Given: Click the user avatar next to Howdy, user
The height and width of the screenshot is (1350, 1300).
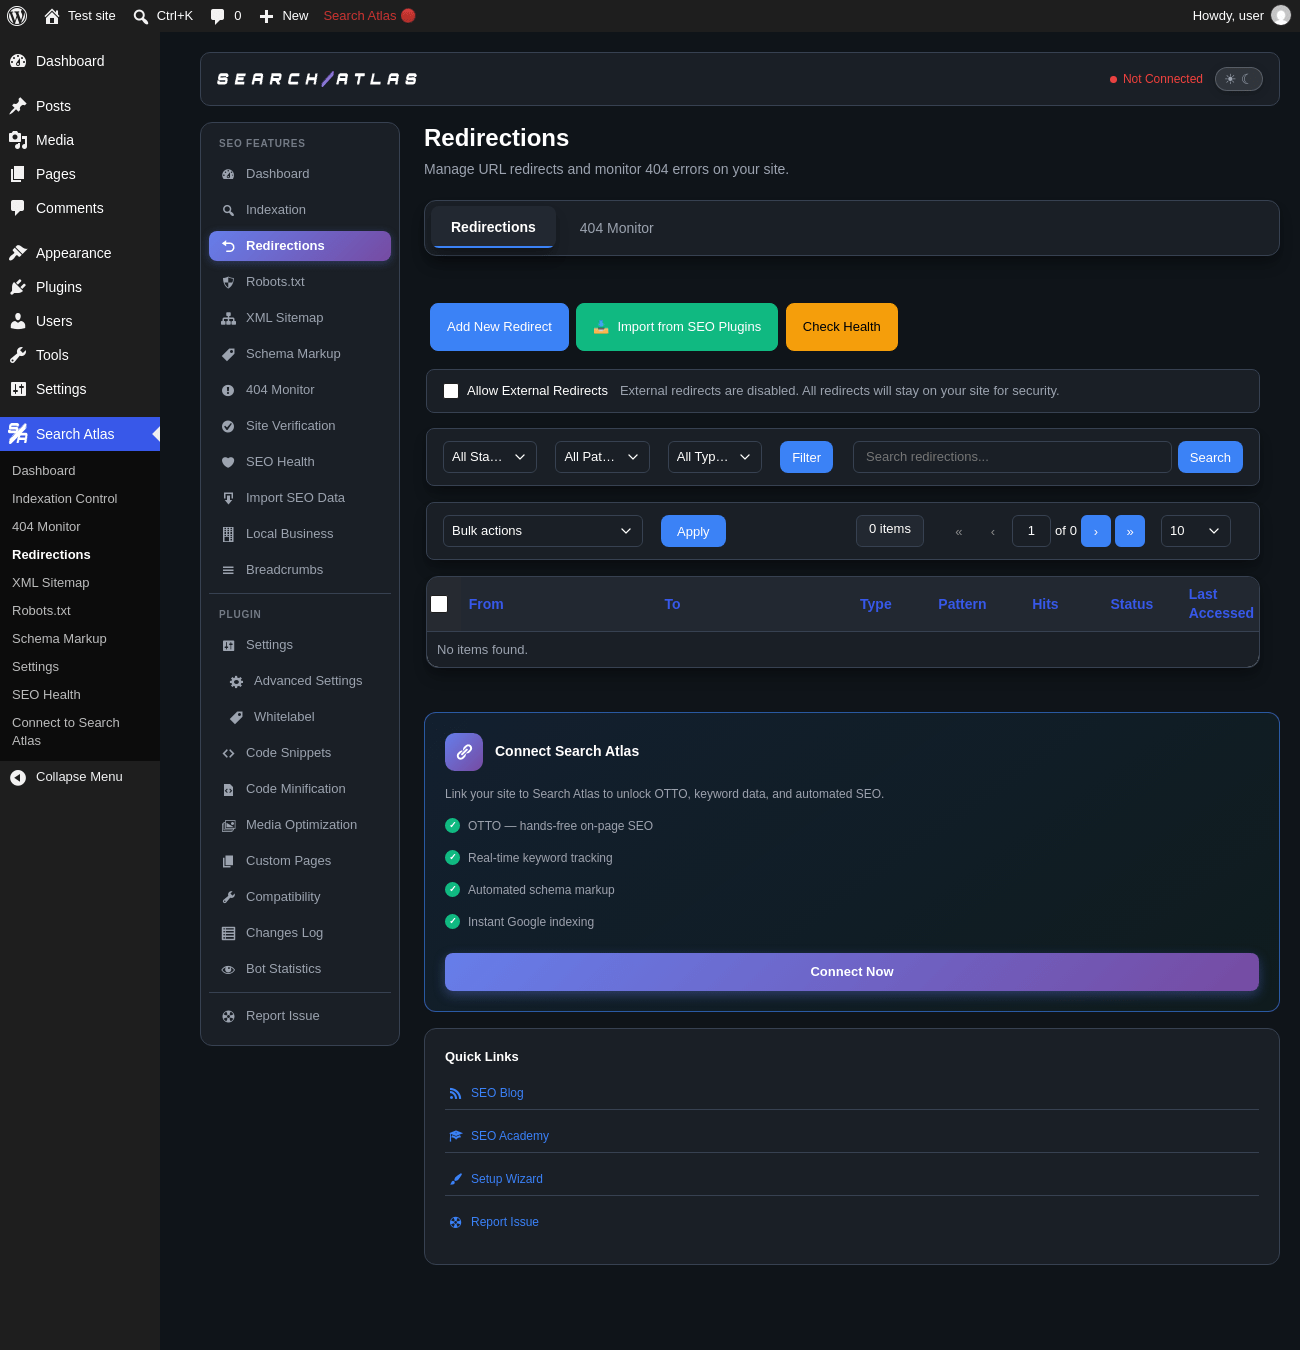Looking at the screenshot, I should [x=1281, y=15].
